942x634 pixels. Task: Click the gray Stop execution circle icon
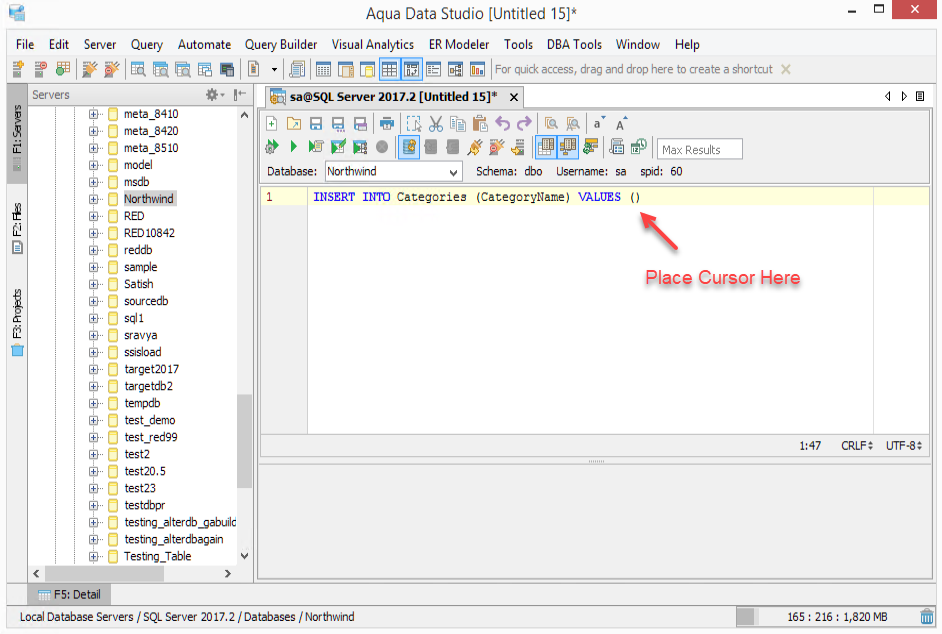tap(382, 147)
